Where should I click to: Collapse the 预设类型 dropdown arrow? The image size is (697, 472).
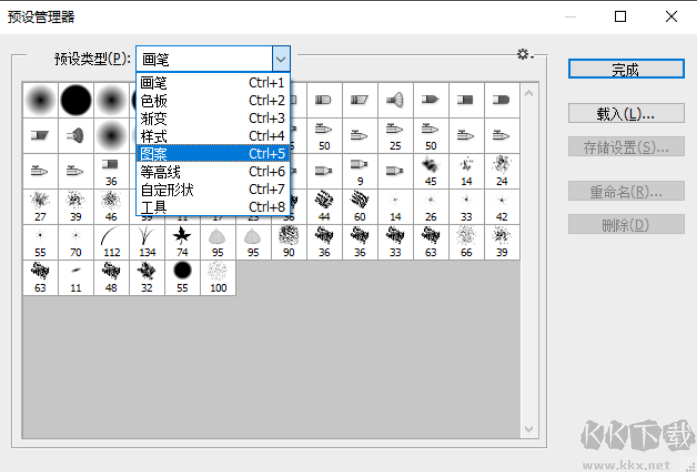(281, 59)
